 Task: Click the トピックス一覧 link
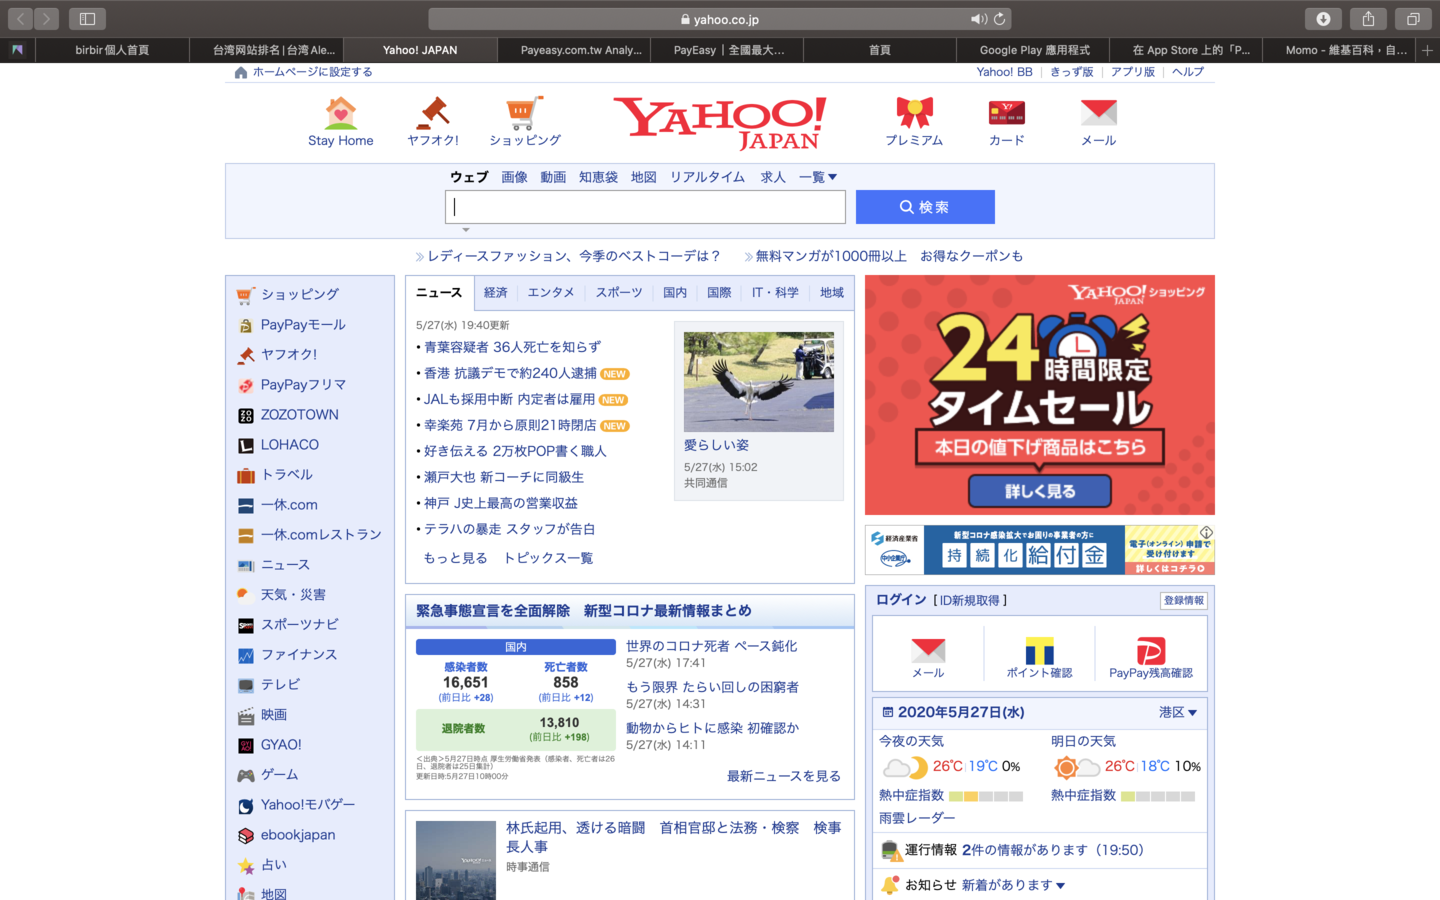click(548, 558)
